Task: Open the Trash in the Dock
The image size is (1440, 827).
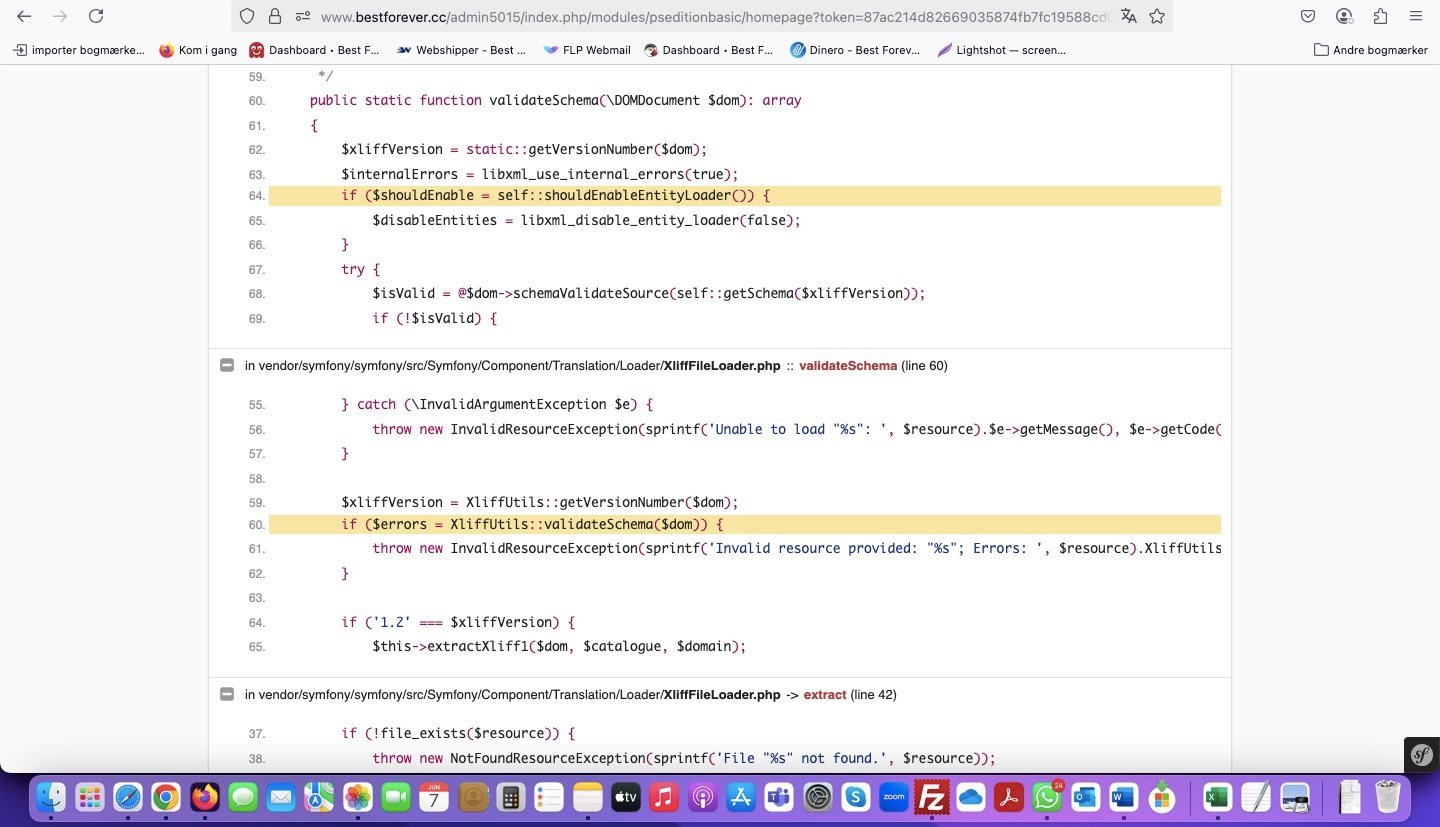Action: click(1388, 797)
